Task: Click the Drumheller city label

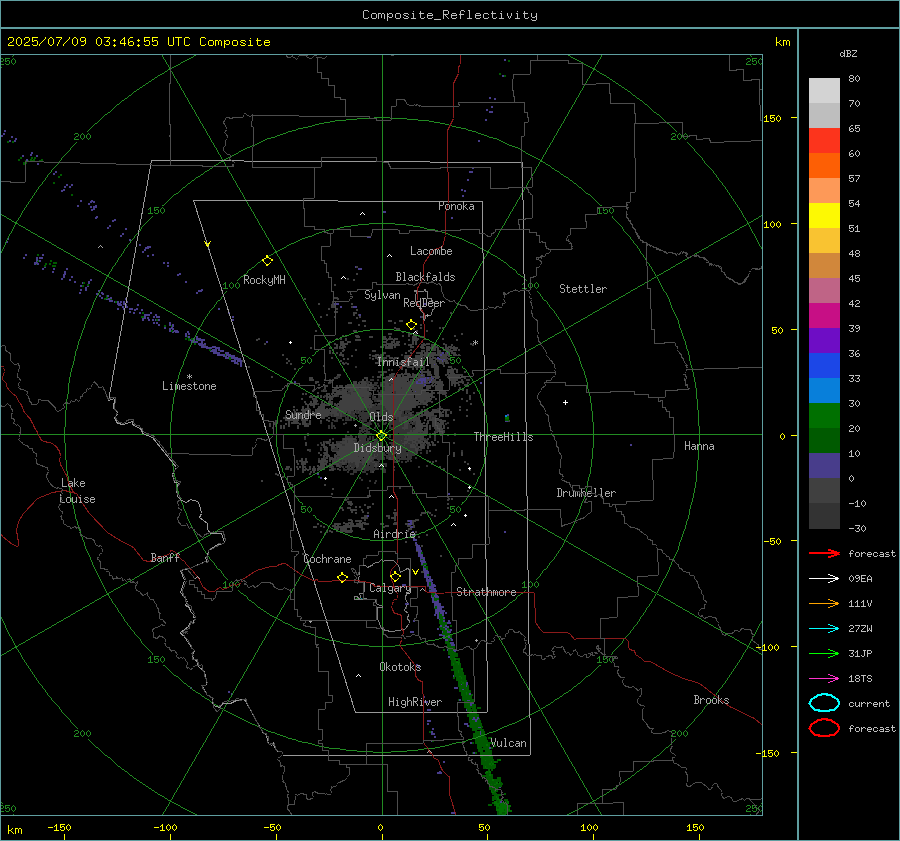Action: 586,493
